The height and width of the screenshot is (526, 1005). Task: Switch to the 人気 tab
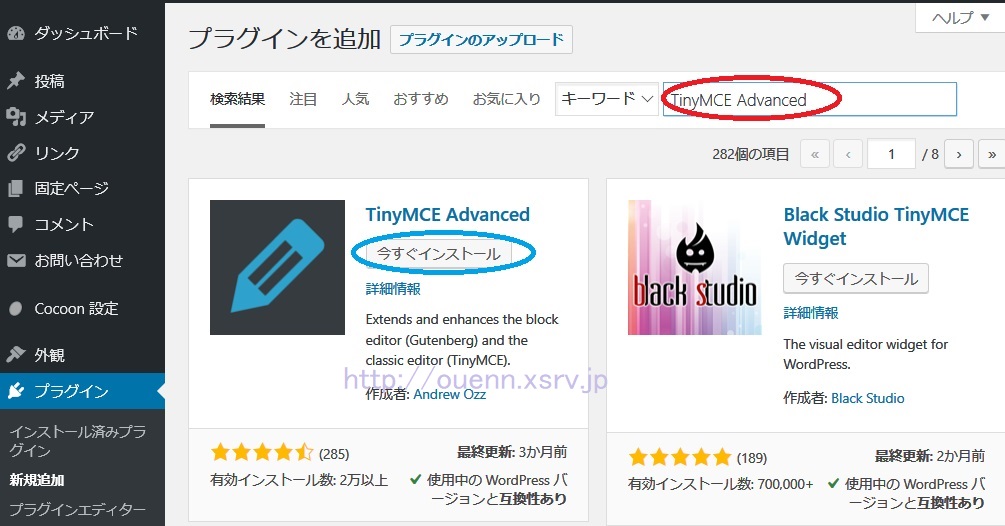[355, 99]
